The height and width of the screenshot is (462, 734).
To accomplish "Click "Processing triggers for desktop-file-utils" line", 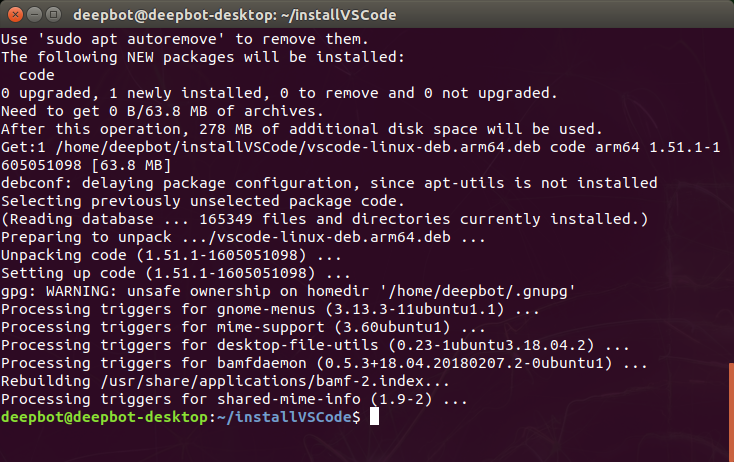I will pos(316,345).
